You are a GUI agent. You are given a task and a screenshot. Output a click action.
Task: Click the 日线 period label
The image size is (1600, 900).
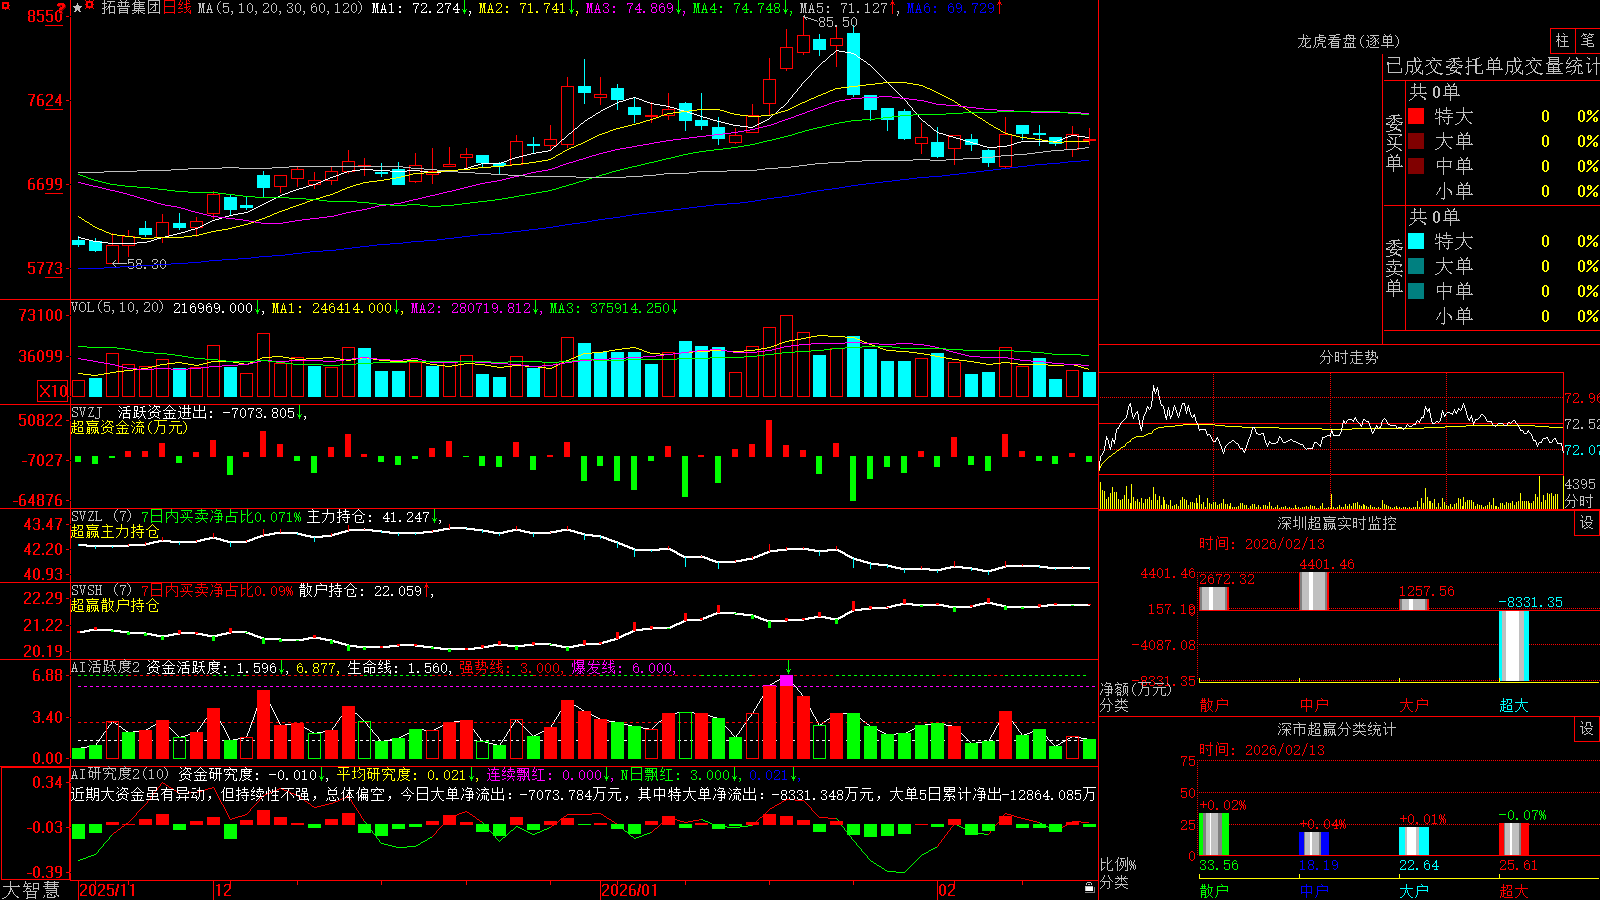[x=177, y=8]
